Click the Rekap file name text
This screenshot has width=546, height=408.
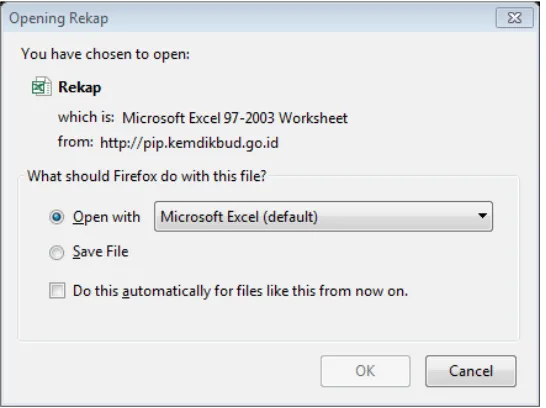coord(80,87)
